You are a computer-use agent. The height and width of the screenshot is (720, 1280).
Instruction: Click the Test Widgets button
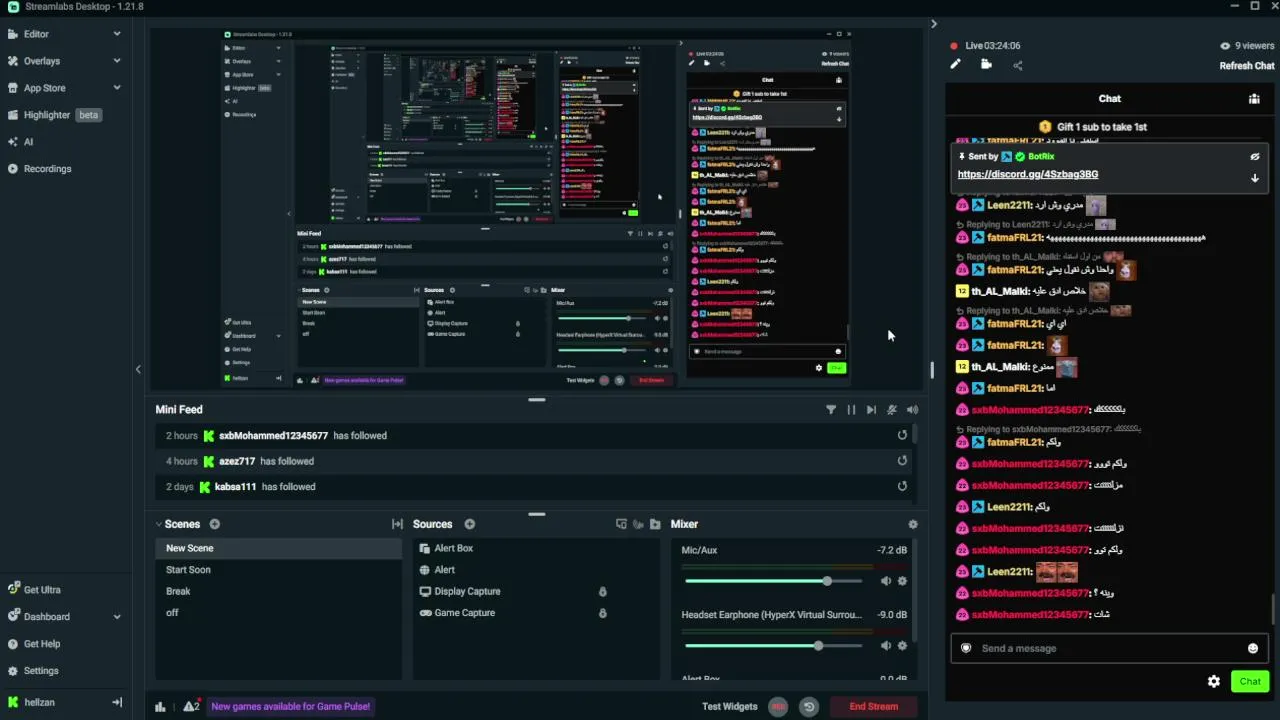click(730, 707)
